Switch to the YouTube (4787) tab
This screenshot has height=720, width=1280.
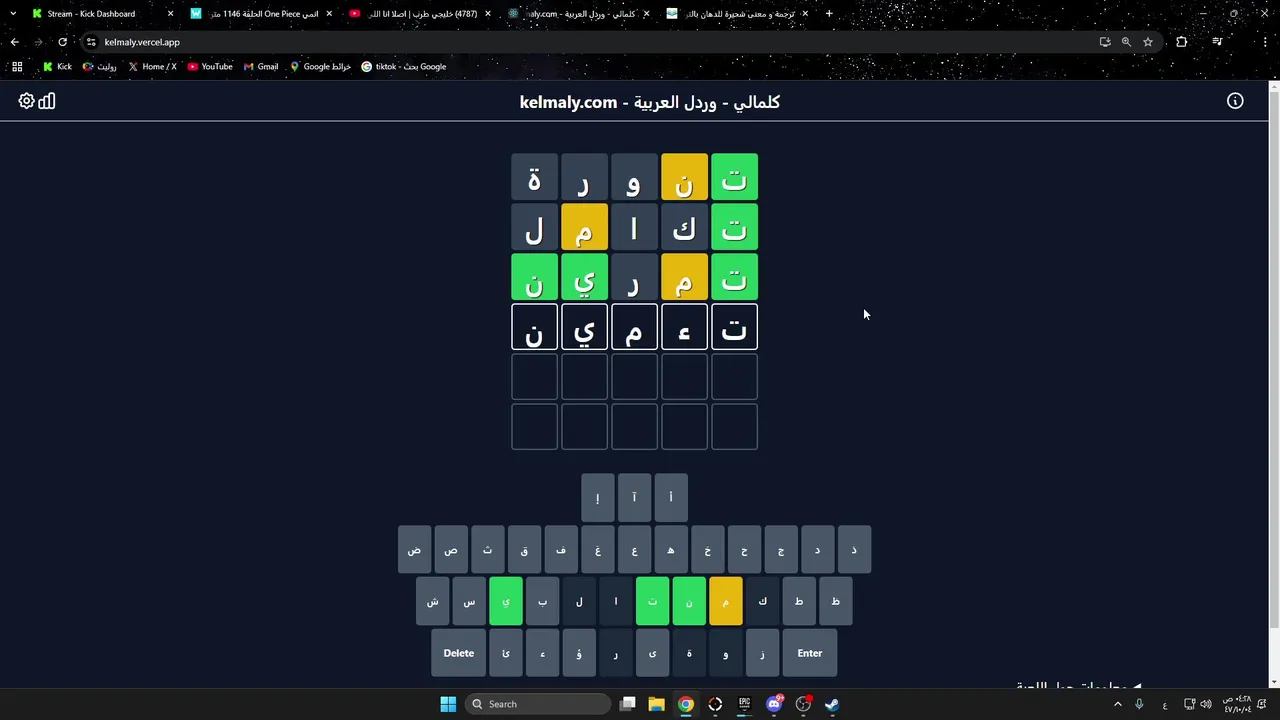click(x=420, y=14)
